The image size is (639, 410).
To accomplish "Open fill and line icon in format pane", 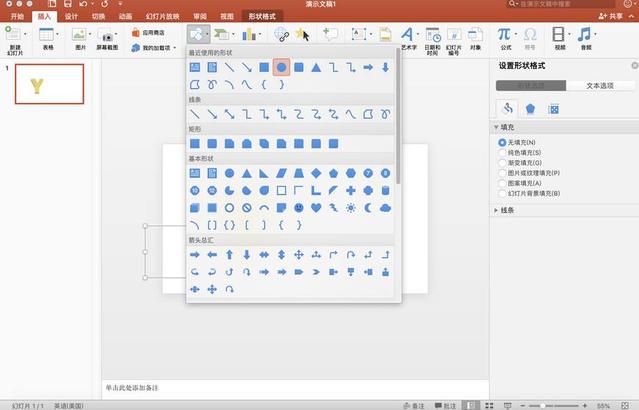I will 507,109.
